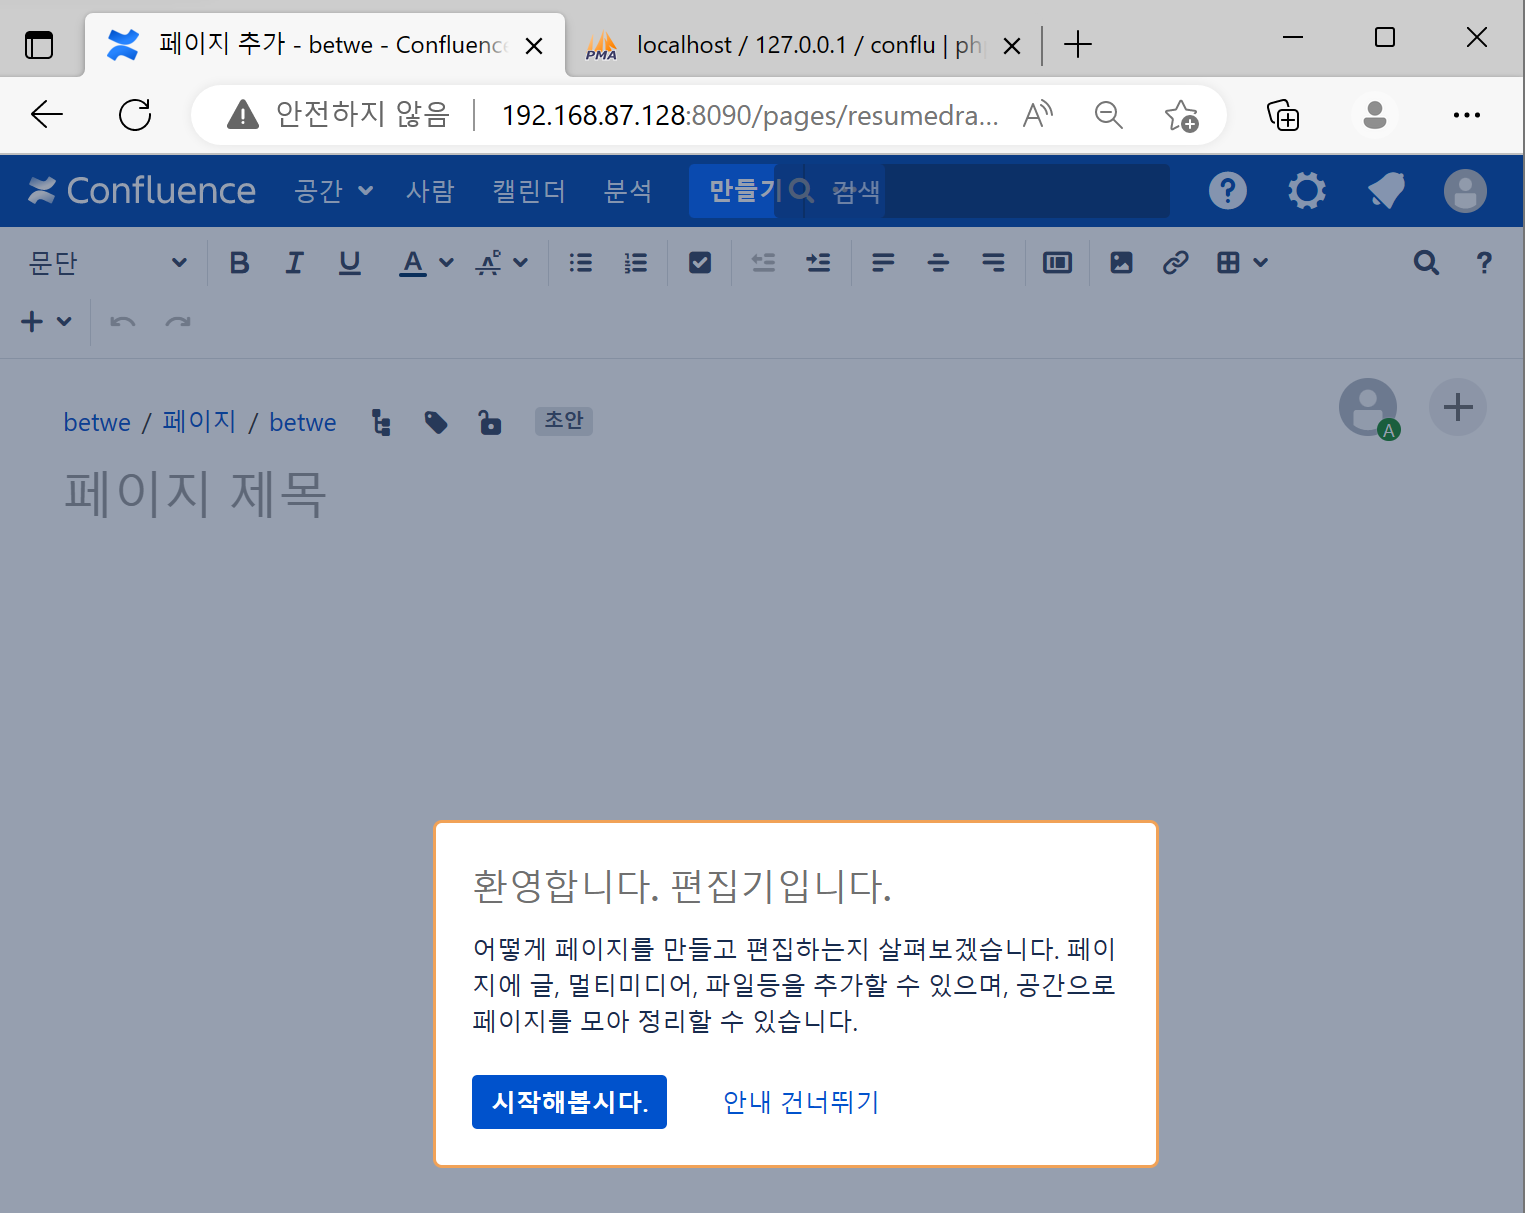Image resolution: width=1525 pixels, height=1213 pixels.
Task: Open find and replace in editor
Action: point(1426,263)
